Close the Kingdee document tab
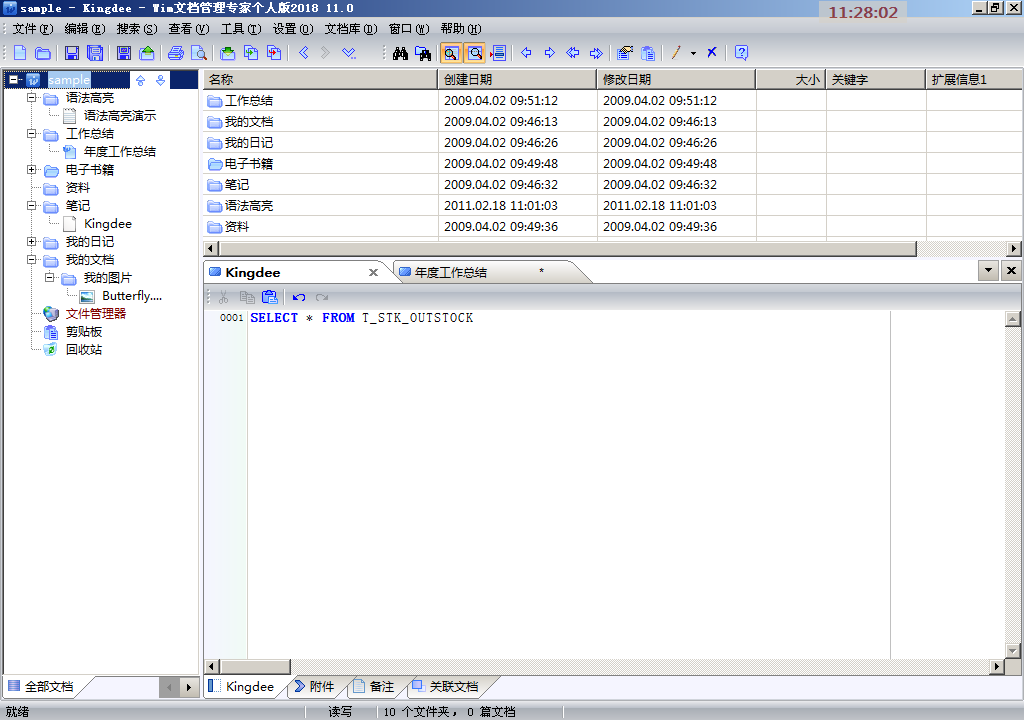 pyautogui.click(x=374, y=272)
